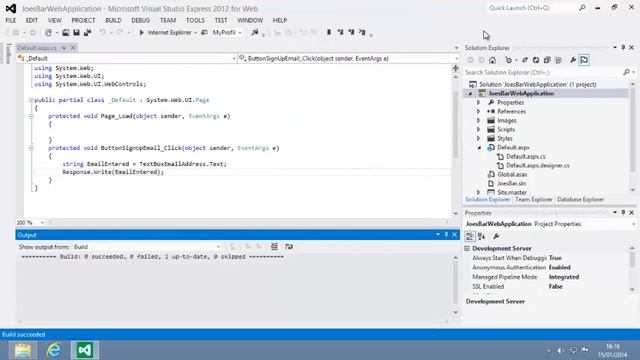
Task: Open the DEBUG menu
Action: [140, 20]
